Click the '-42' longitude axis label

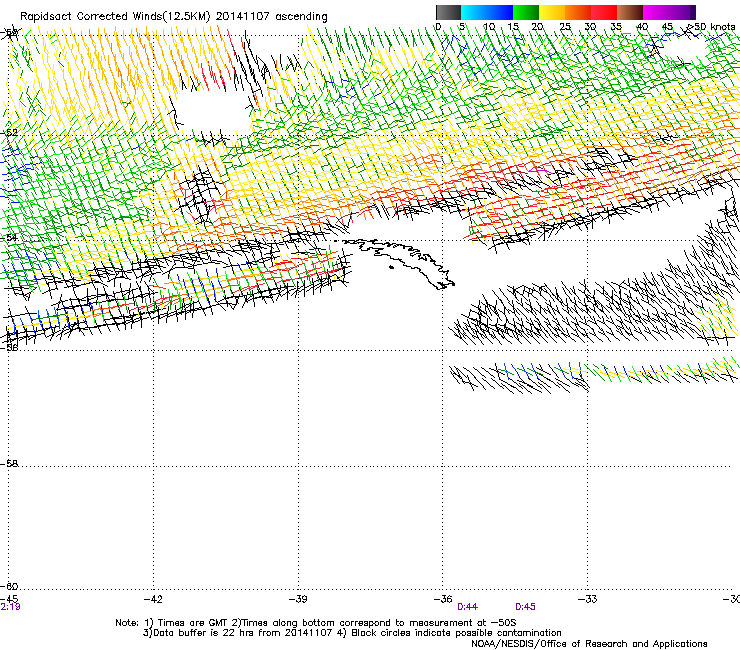153,599
